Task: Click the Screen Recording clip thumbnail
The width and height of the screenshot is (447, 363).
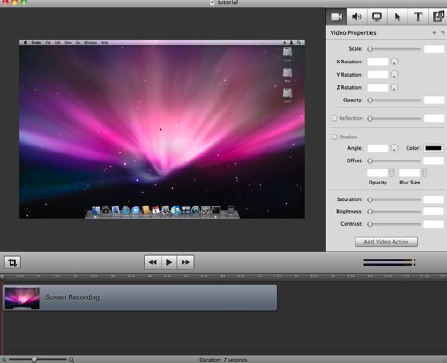Action: 22,298
